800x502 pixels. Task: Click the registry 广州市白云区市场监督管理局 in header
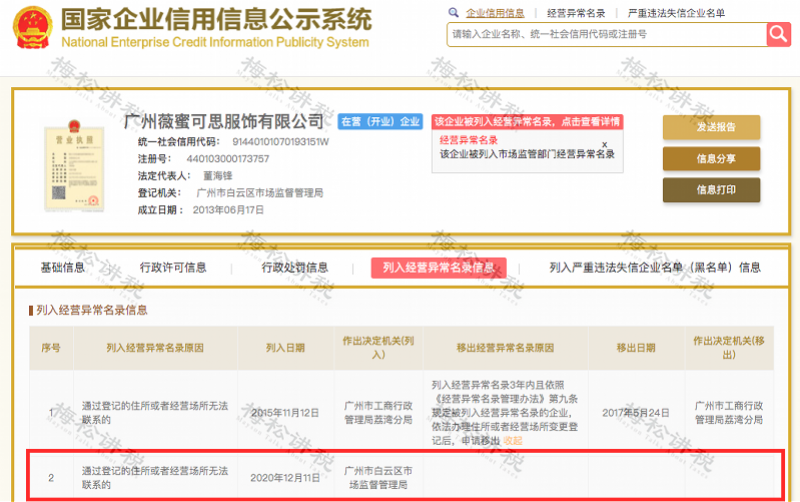point(260,193)
